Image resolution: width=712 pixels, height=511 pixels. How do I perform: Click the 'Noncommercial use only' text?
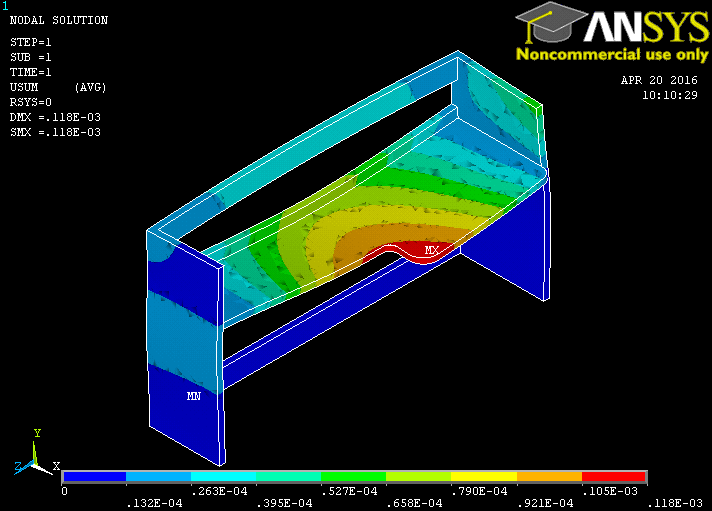[612, 55]
